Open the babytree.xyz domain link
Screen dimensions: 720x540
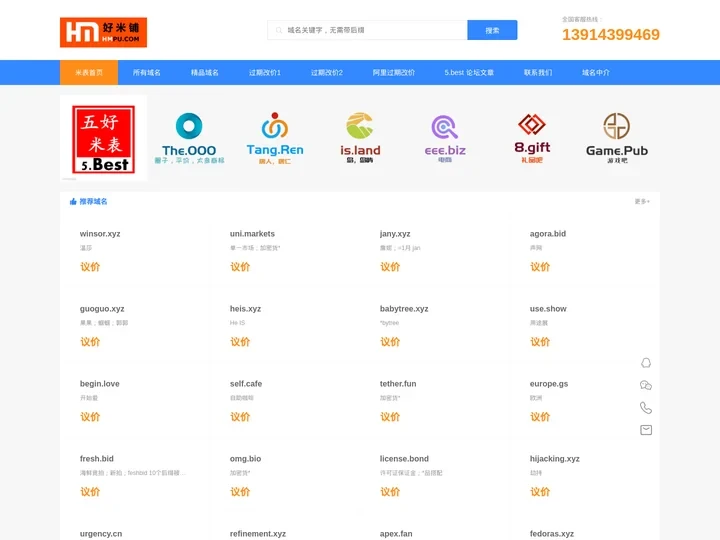404,309
